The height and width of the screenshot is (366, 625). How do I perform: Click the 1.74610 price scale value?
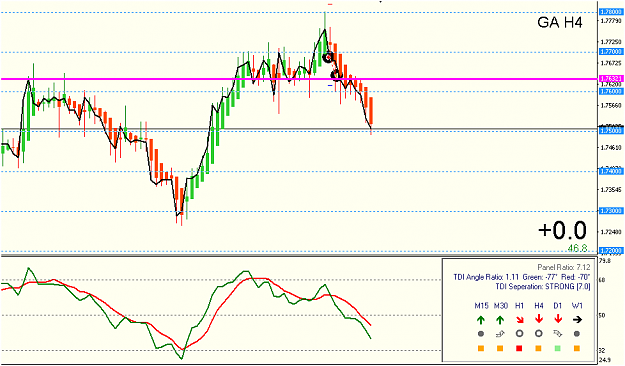click(611, 148)
